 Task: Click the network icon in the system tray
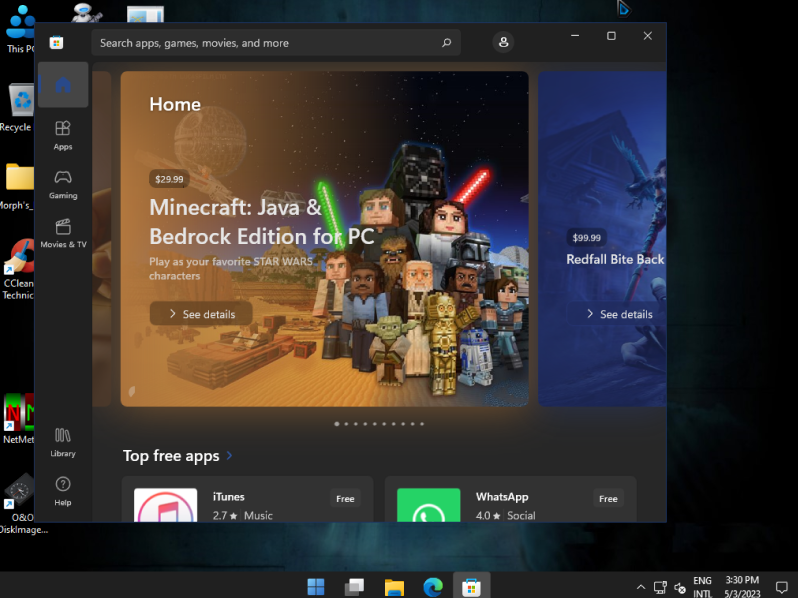[x=660, y=587]
